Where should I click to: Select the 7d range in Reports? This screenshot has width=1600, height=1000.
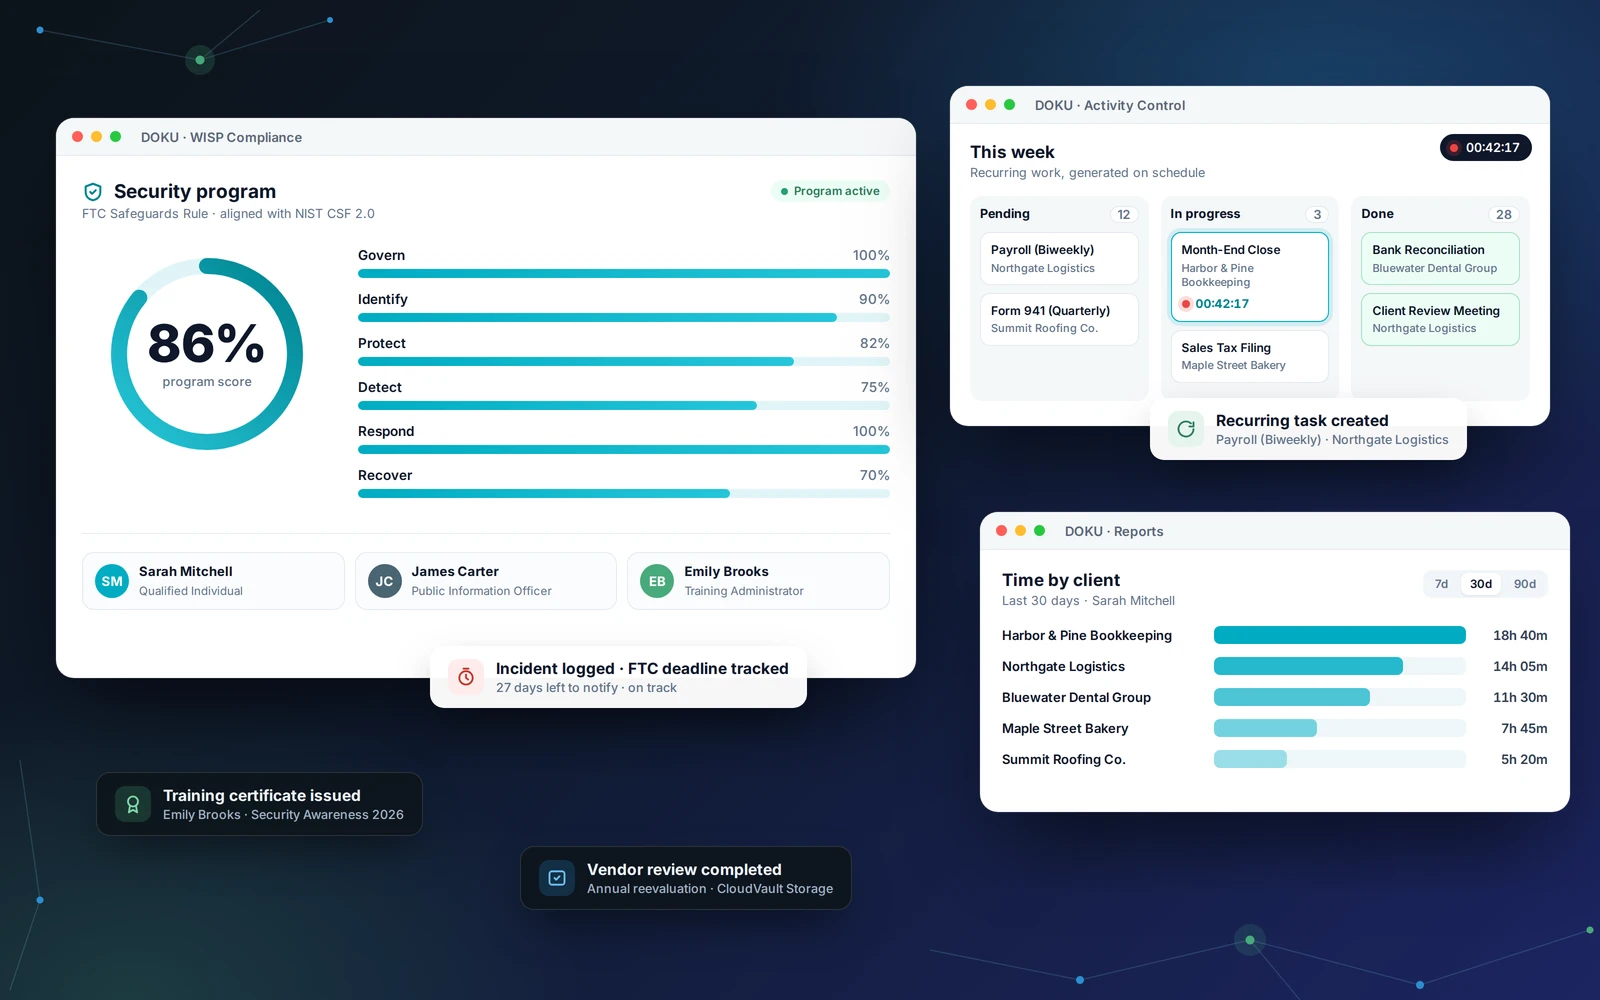pos(1441,584)
